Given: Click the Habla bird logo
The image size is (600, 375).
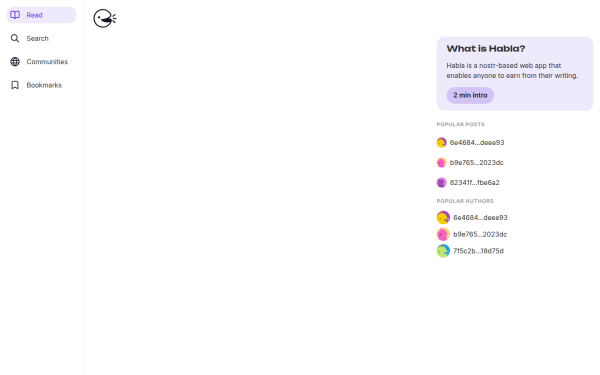Looking at the screenshot, I should pos(104,18).
